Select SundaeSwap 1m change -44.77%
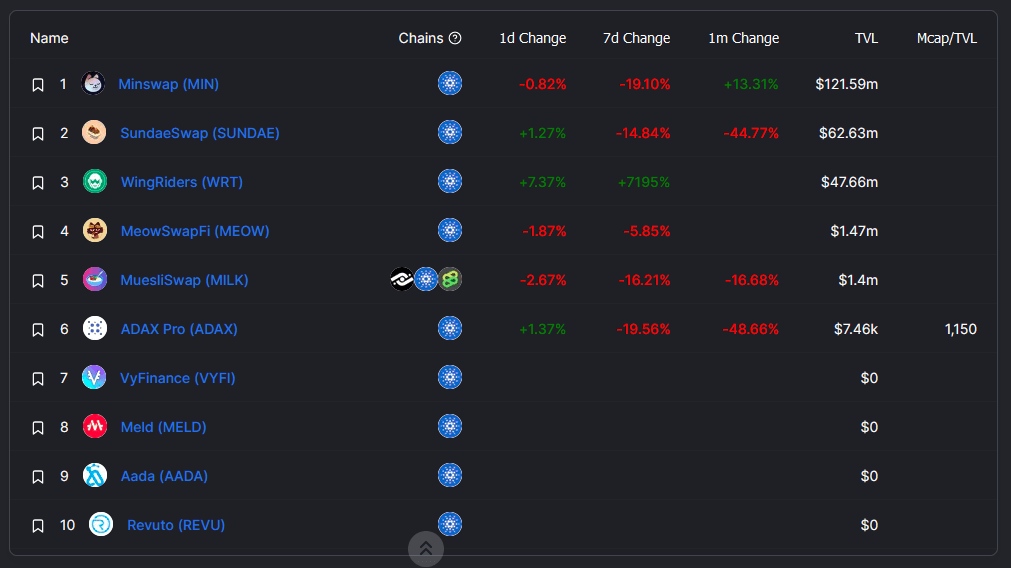Image resolution: width=1011 pixels, height=568 pixels. (x=751, y=133)
